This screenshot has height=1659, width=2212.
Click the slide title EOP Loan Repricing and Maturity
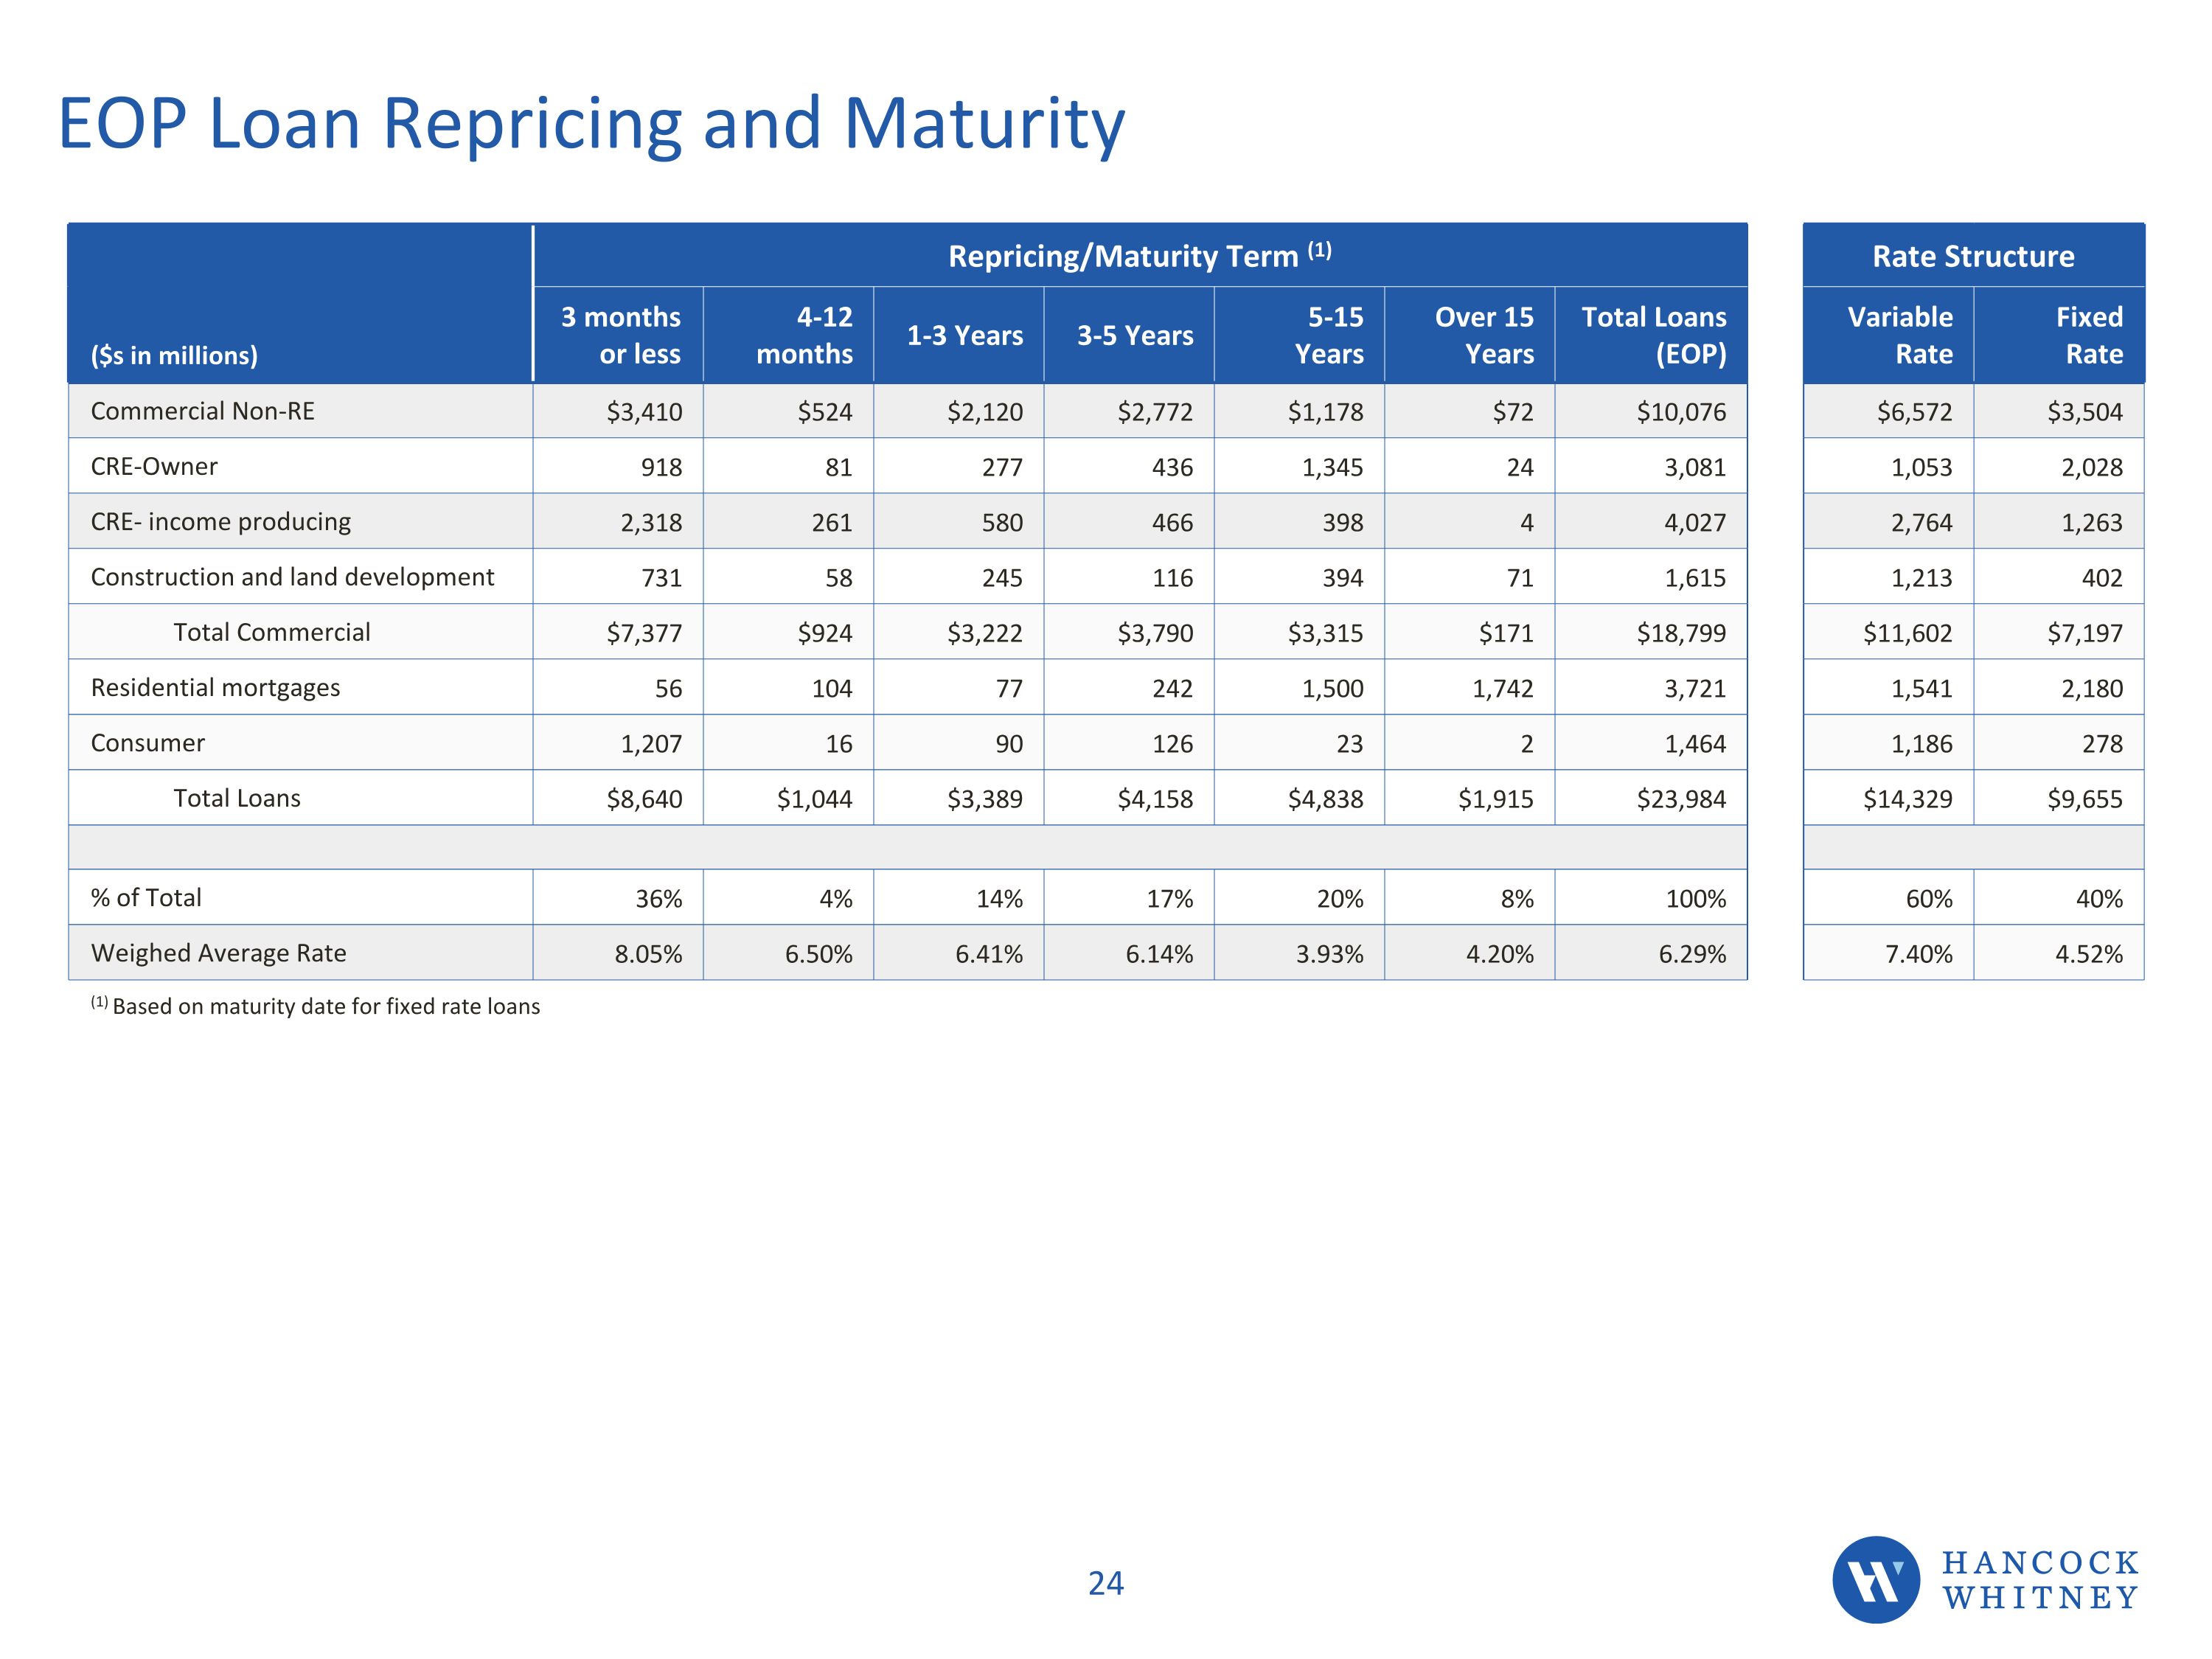[591, 124]
